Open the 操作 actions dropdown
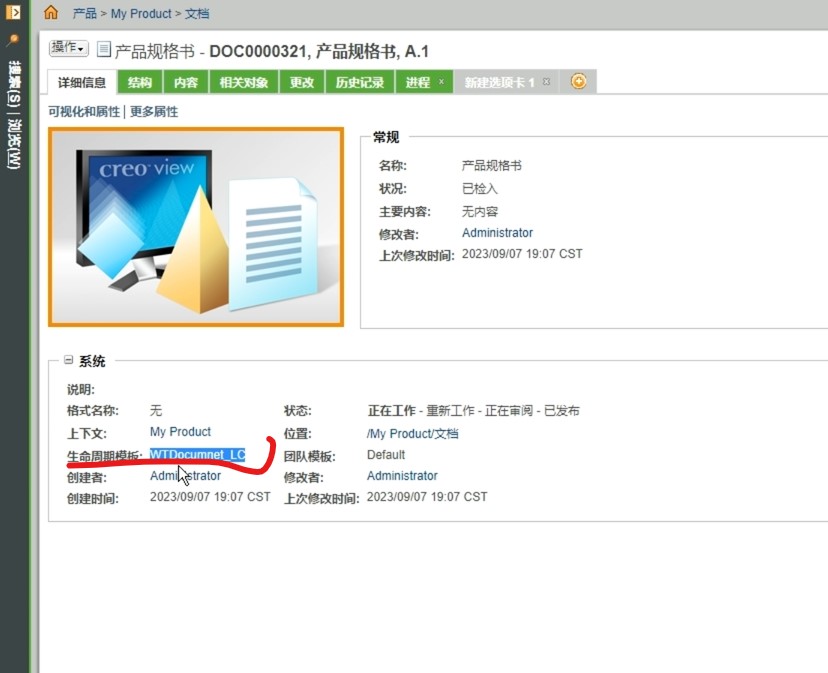The height and width of the screenshot is (673, 828). coord(69,48)
